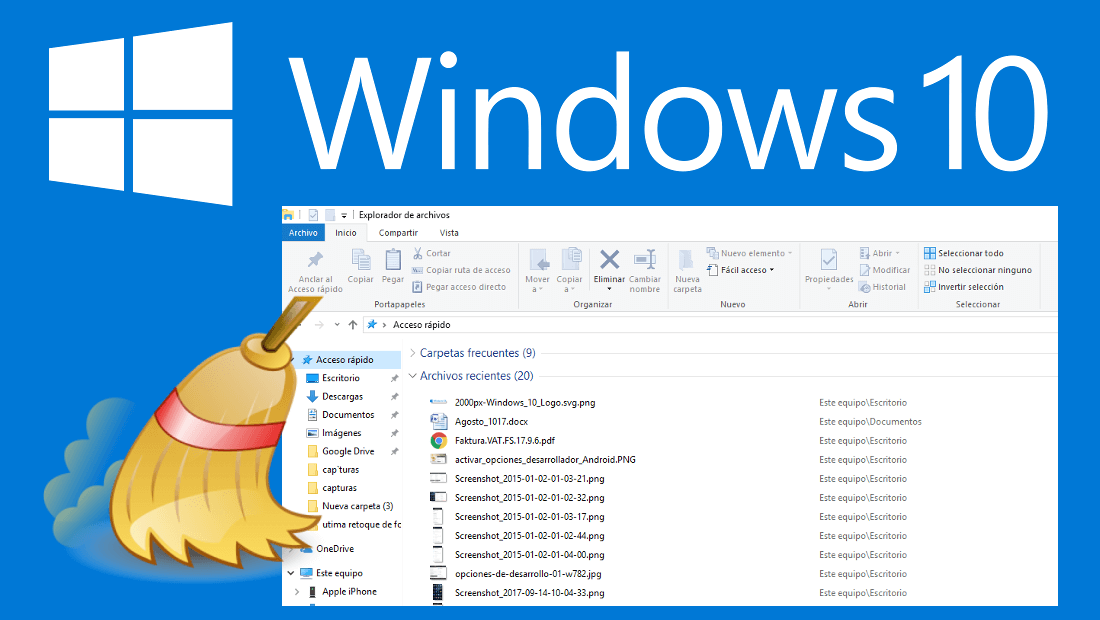
Task: Click No seleccionar ninguno
Action: pyautogui.click(x=978, y=270)
